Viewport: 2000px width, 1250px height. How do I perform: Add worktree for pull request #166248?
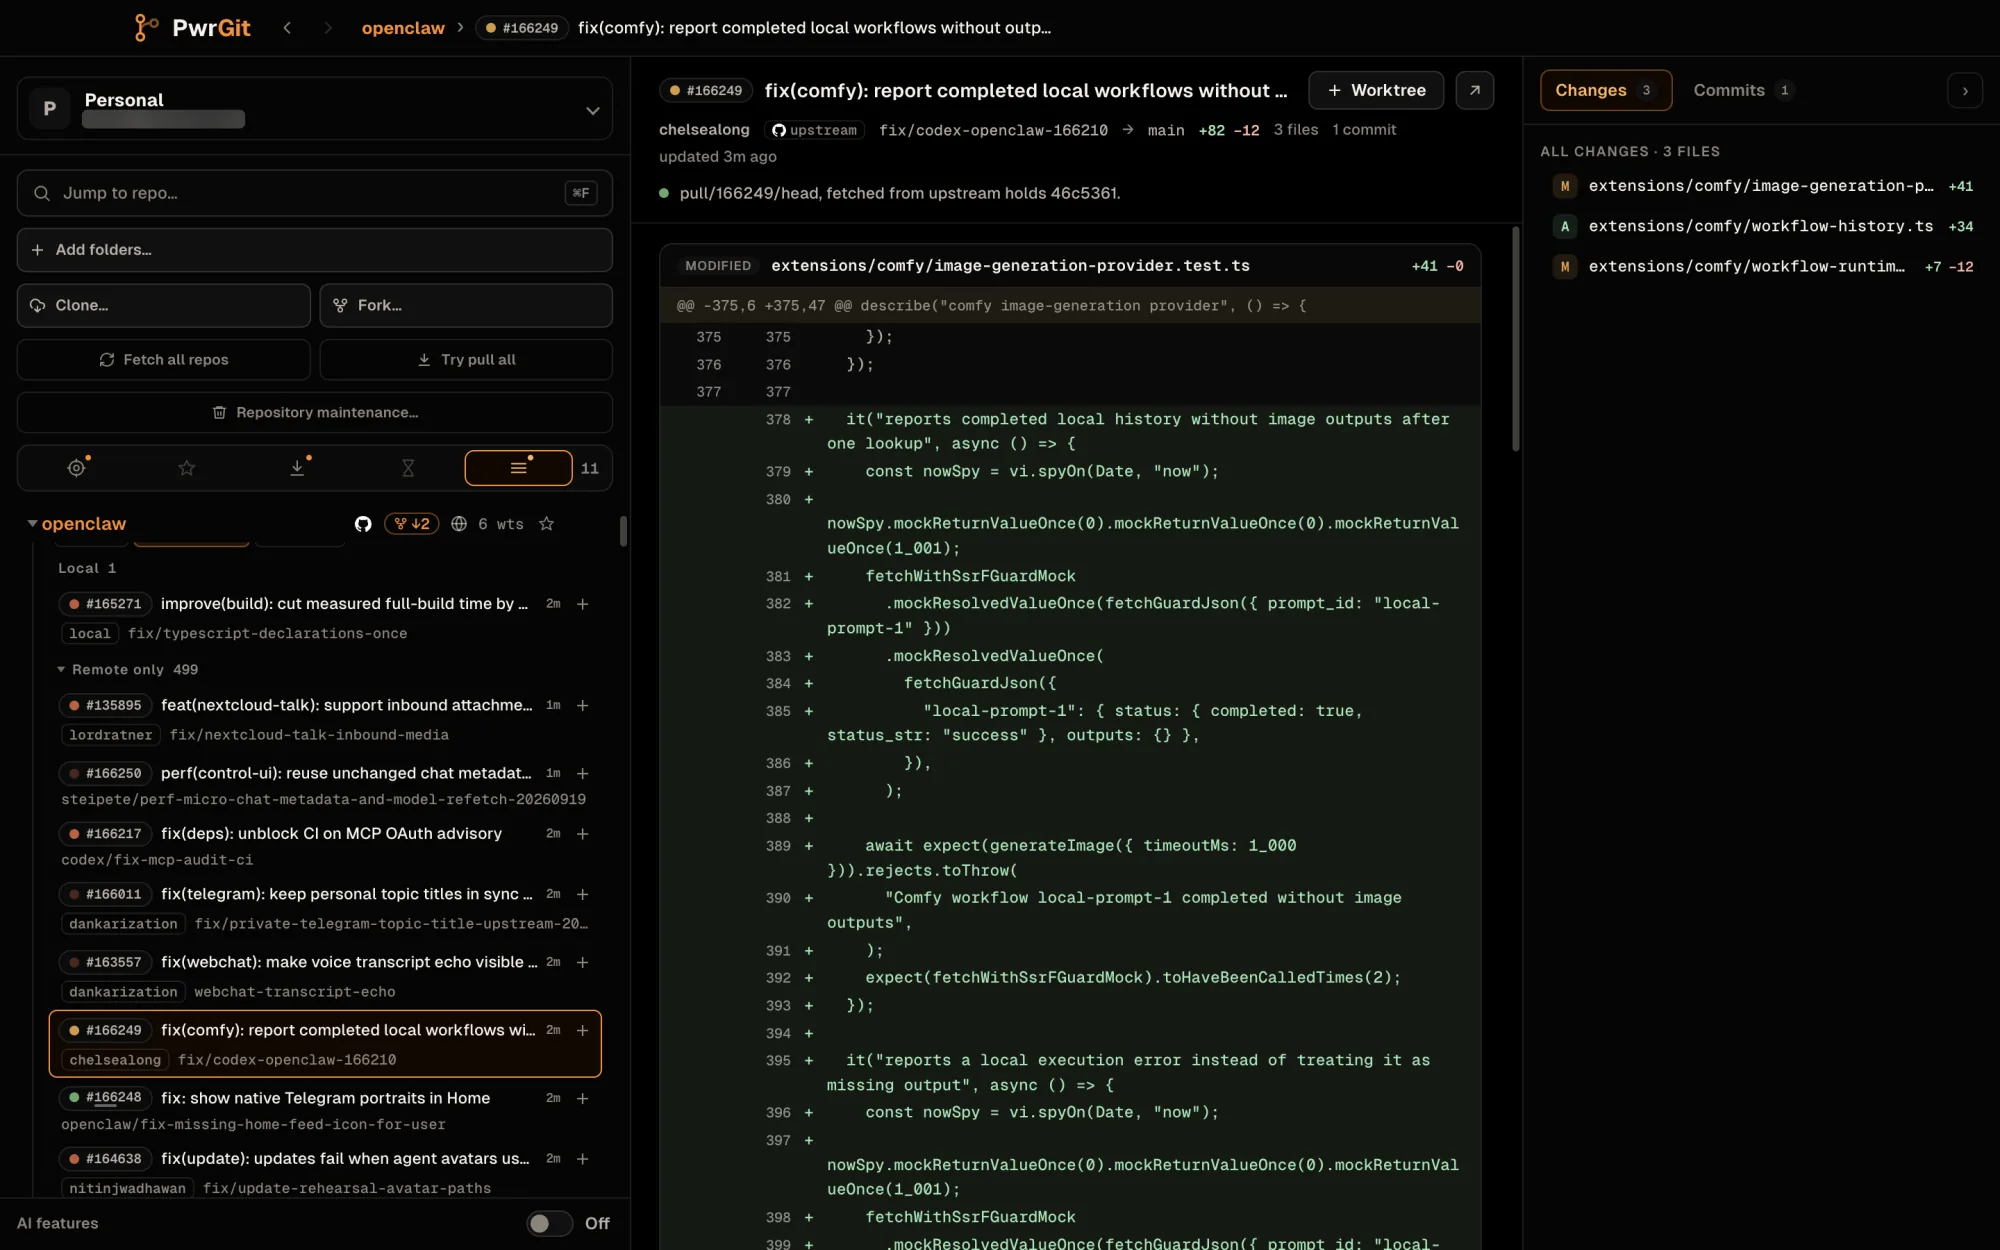click(583, 1098)
